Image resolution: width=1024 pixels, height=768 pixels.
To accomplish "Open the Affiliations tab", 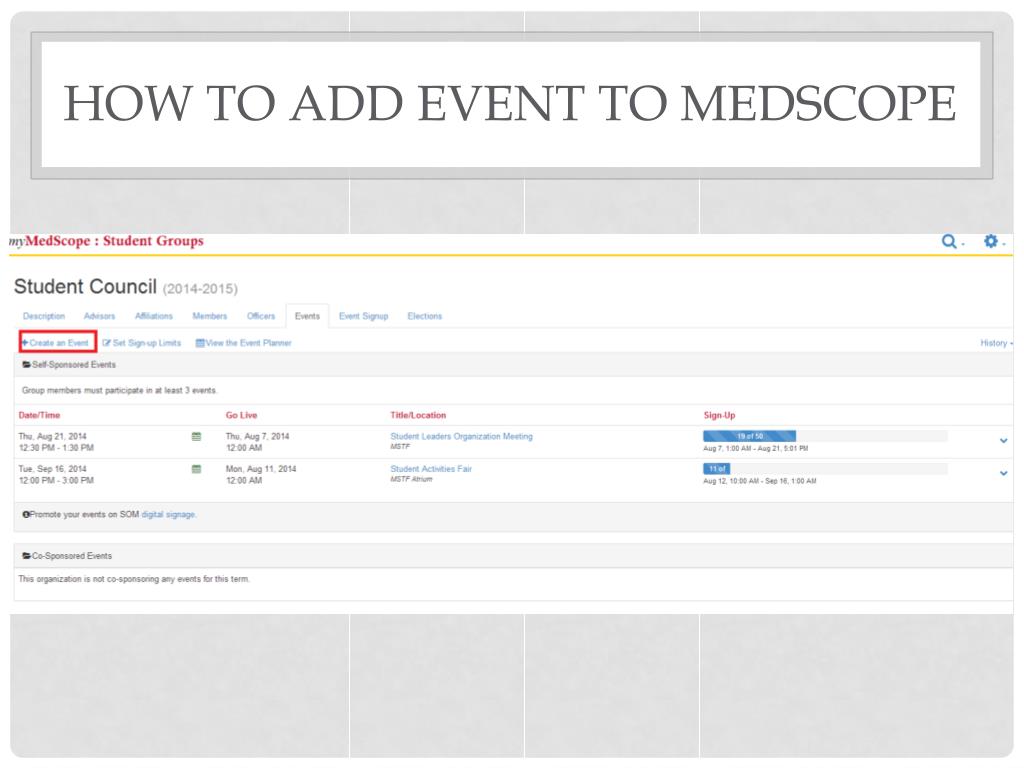I will 153,316.
